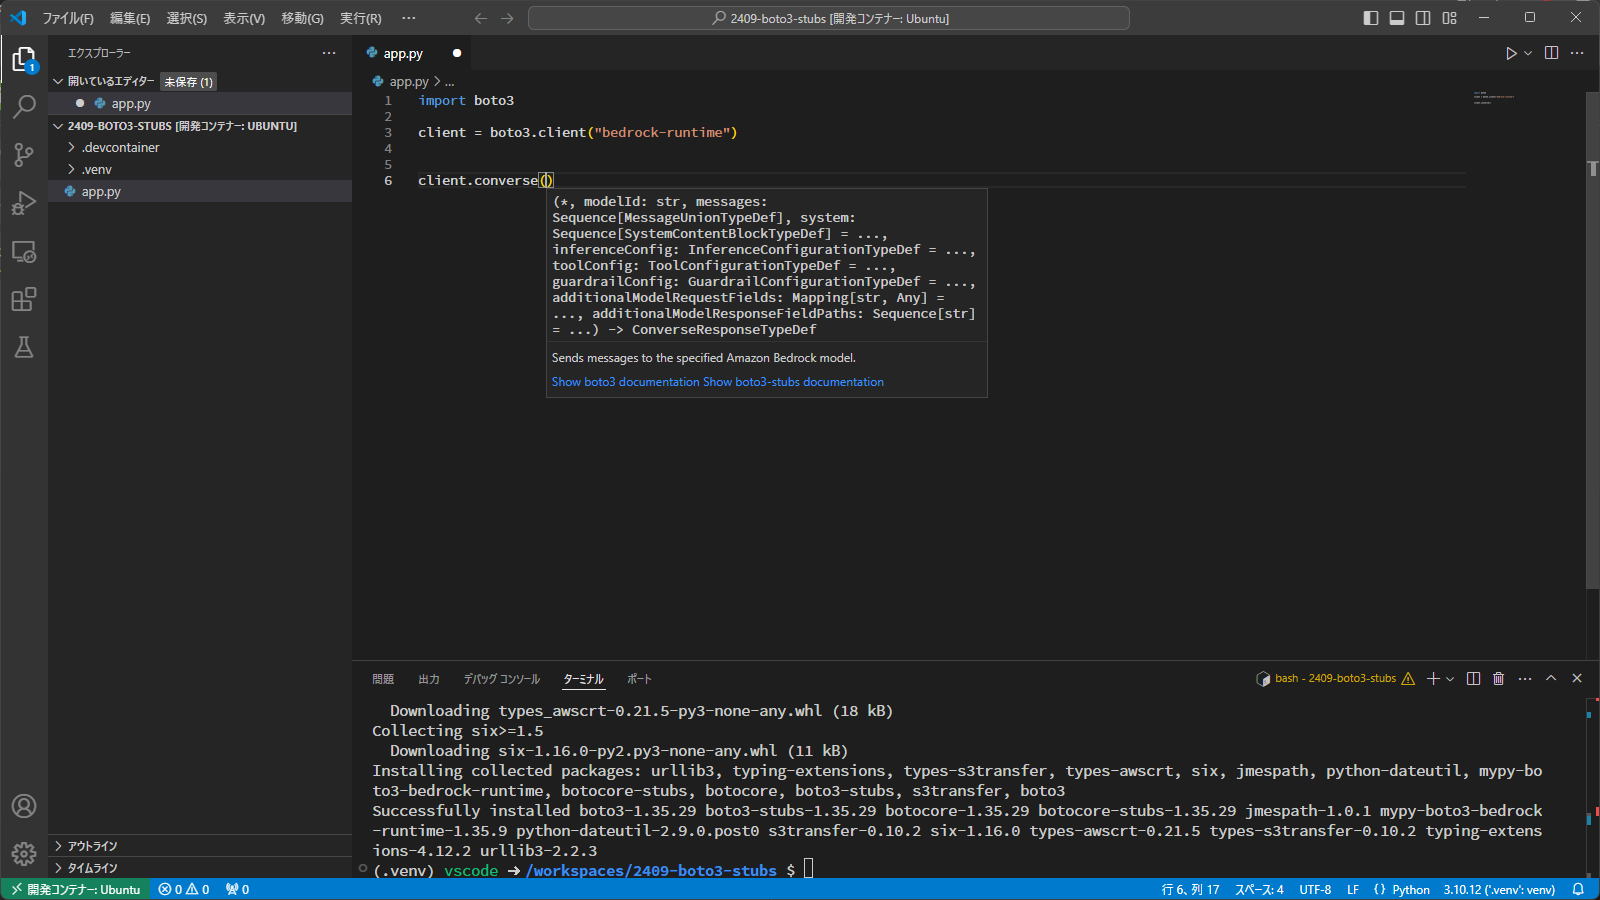
Task: Expand the outline section
Action: [200, 846]
